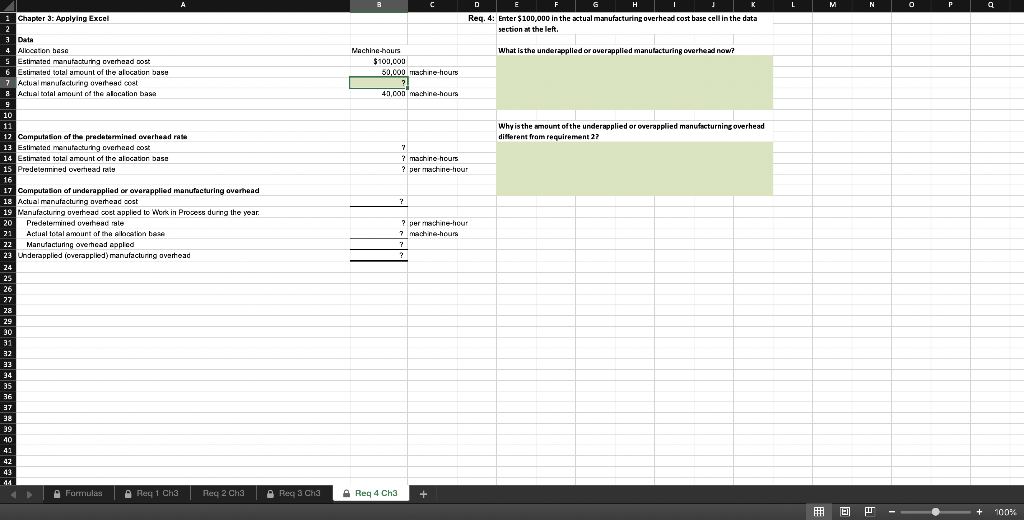
Task: Select column Q header
Action: click(990, 5)
